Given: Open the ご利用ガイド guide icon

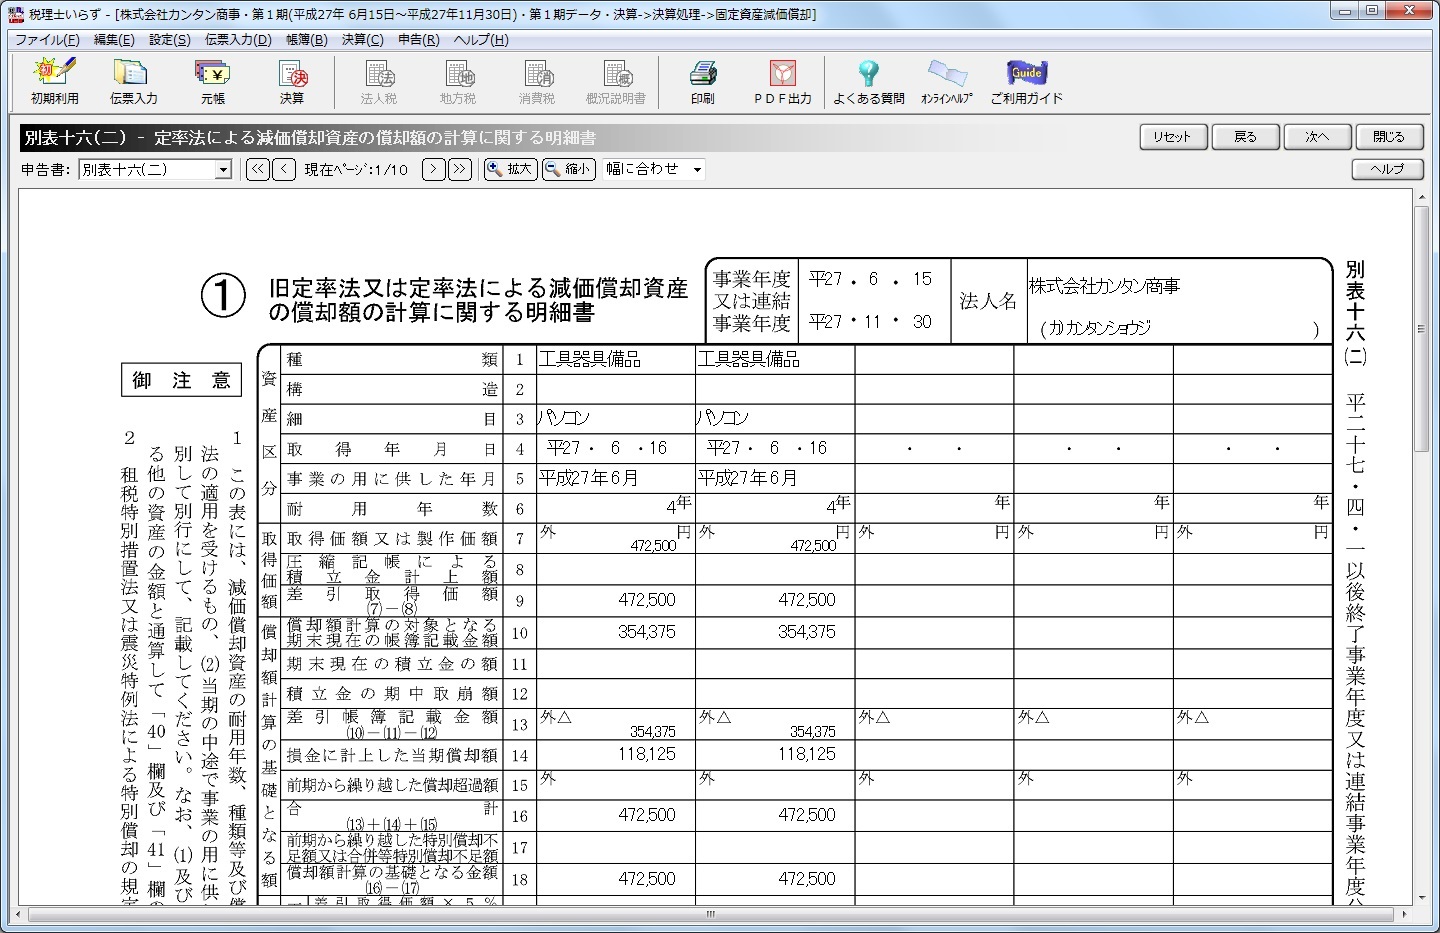Looking at the screenshot, I should tap(1026, 81).
